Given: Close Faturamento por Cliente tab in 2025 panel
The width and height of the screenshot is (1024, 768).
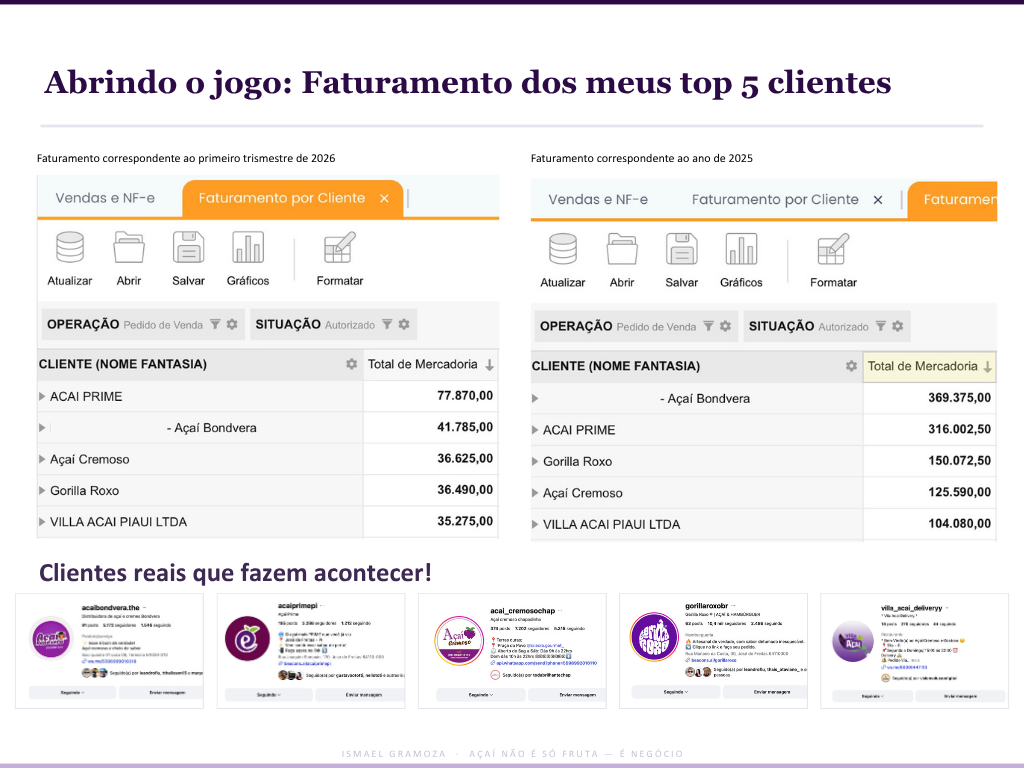Looking at the screenshot, I should [x=878, y=200].
